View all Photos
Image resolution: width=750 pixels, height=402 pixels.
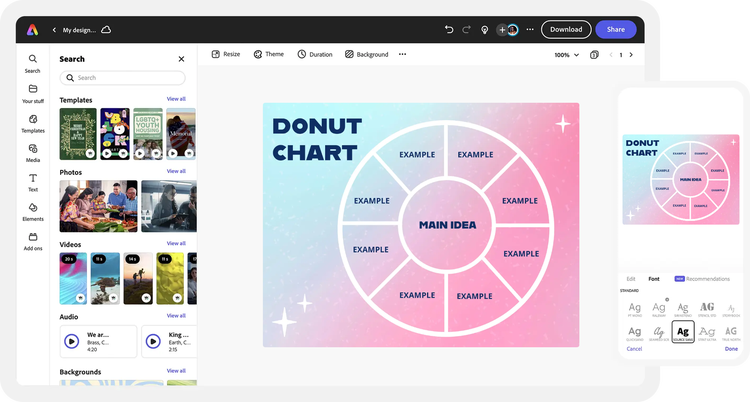[176, 171]
